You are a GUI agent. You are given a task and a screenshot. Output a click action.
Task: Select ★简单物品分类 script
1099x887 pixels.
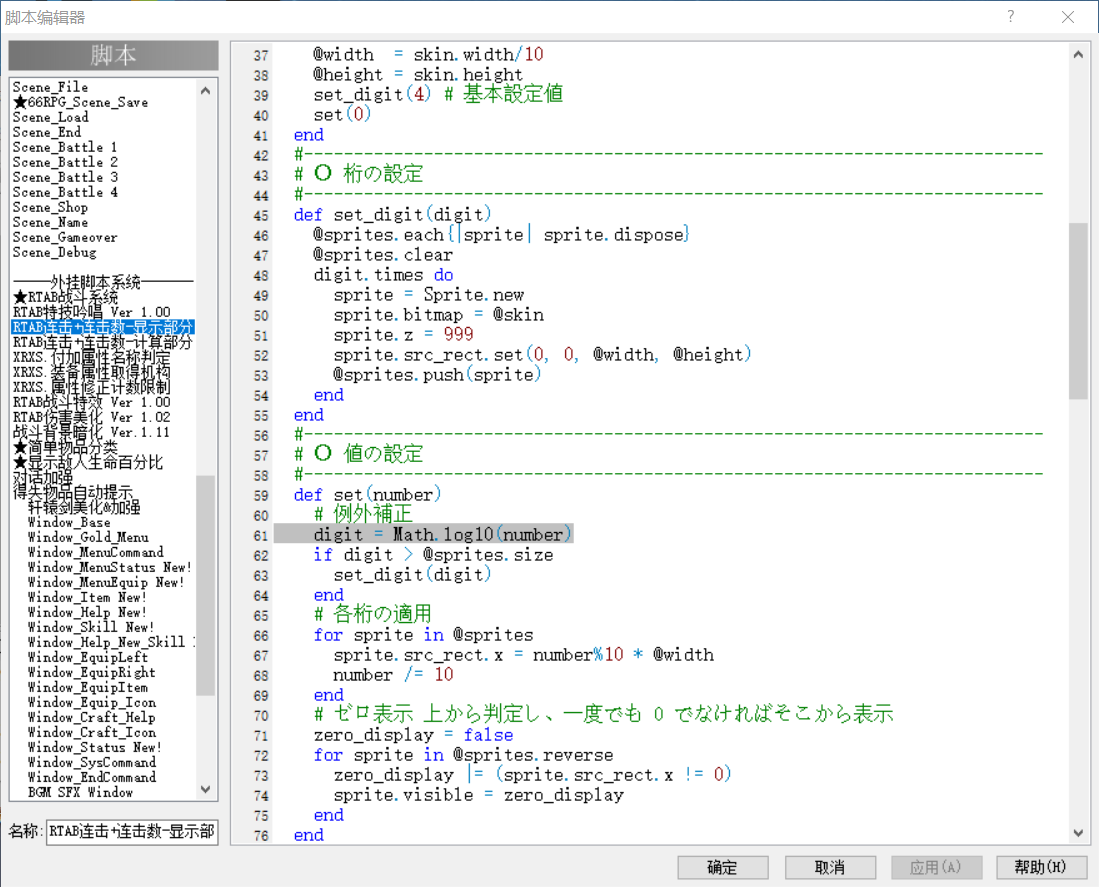click(x=66, y=447)
